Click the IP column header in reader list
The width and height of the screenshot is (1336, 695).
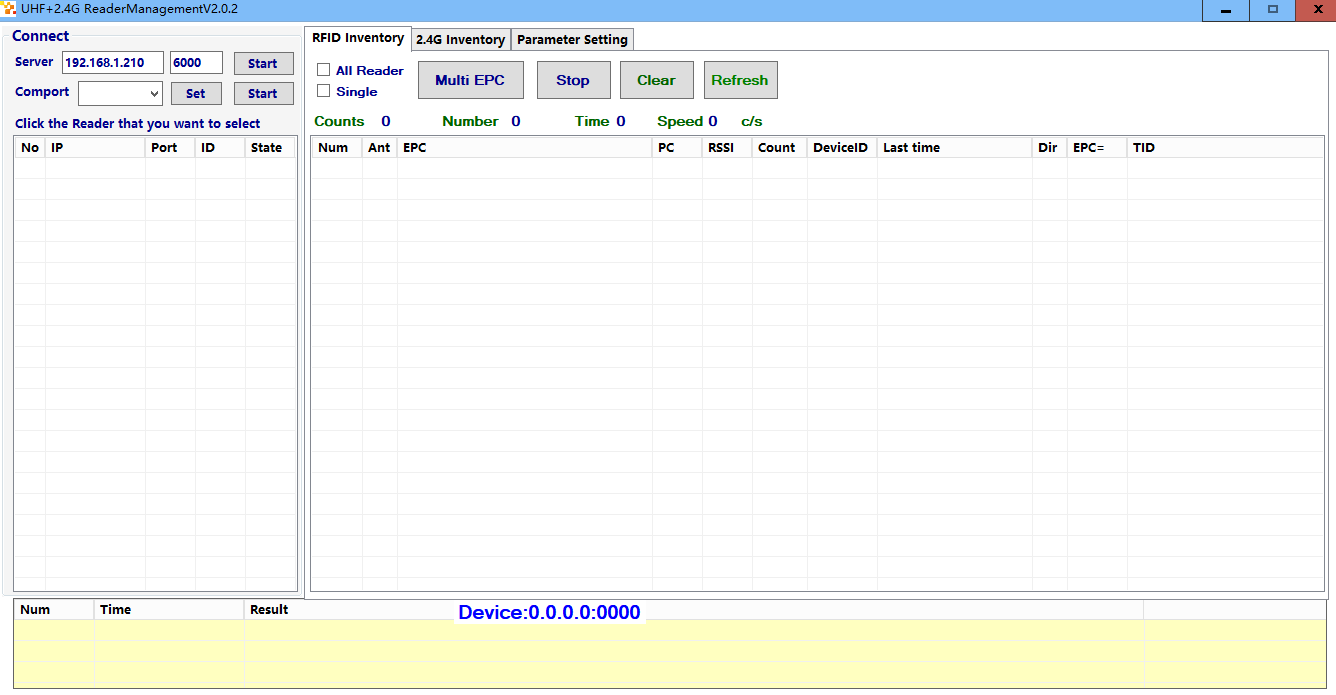(95, 147)
